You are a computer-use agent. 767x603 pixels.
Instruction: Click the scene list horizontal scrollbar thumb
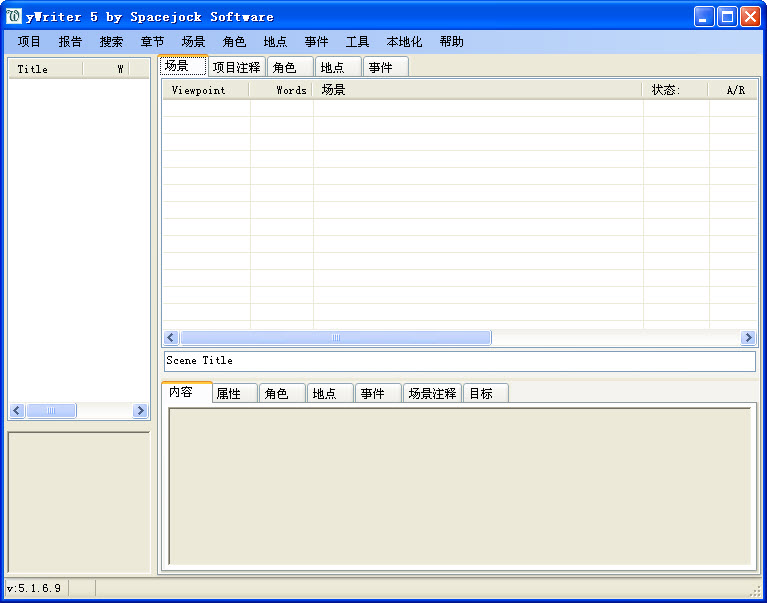[335, 338]
